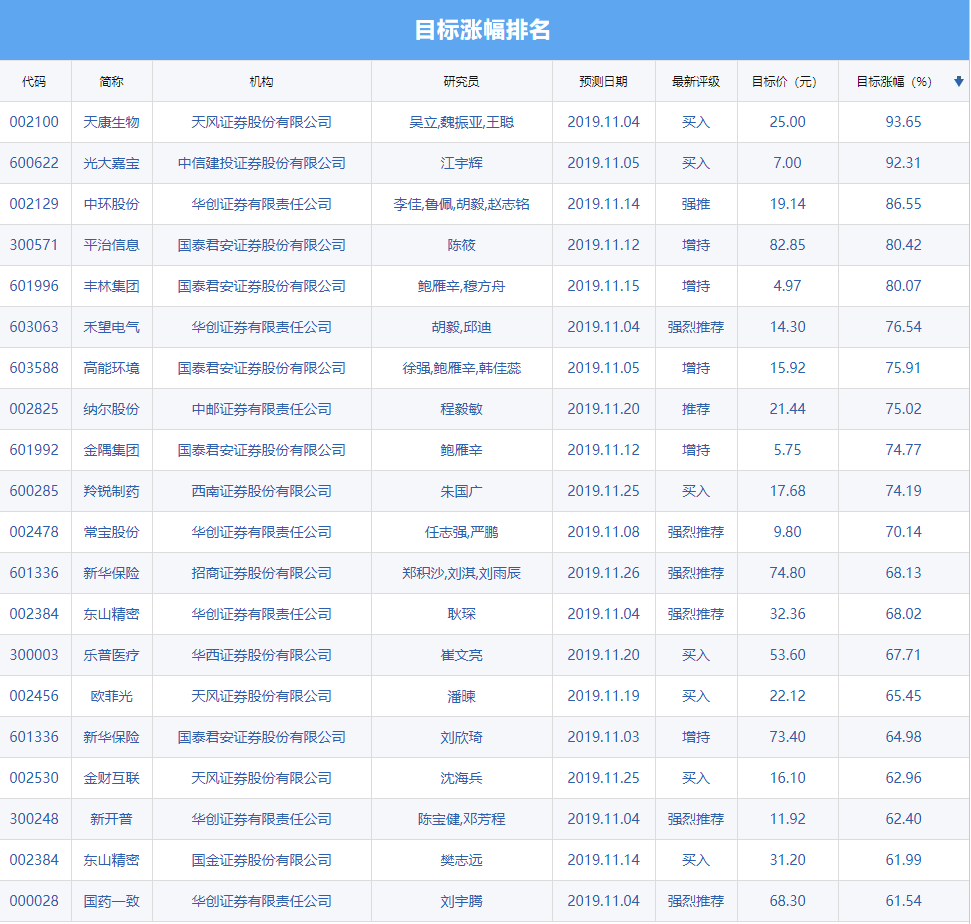Select researcher 徐强,鲍雁辛,韩佳蕊

coord(461,368)
